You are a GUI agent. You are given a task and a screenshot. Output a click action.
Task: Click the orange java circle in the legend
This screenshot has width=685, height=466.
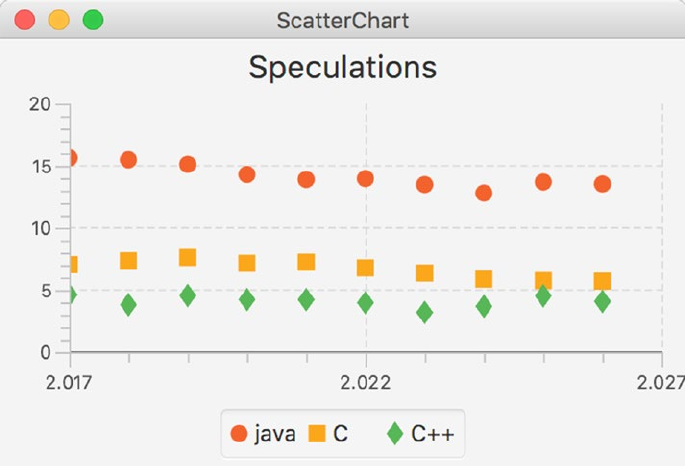coord(239,434)
